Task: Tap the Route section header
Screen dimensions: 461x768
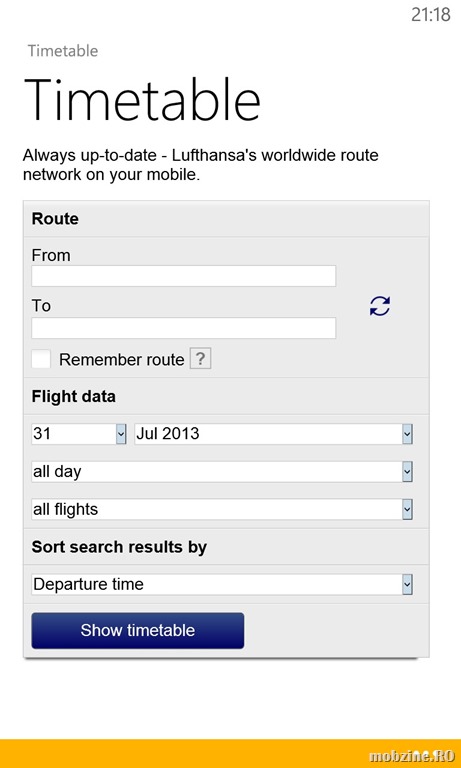Action: pyautogui.click(x=55, y=218)
